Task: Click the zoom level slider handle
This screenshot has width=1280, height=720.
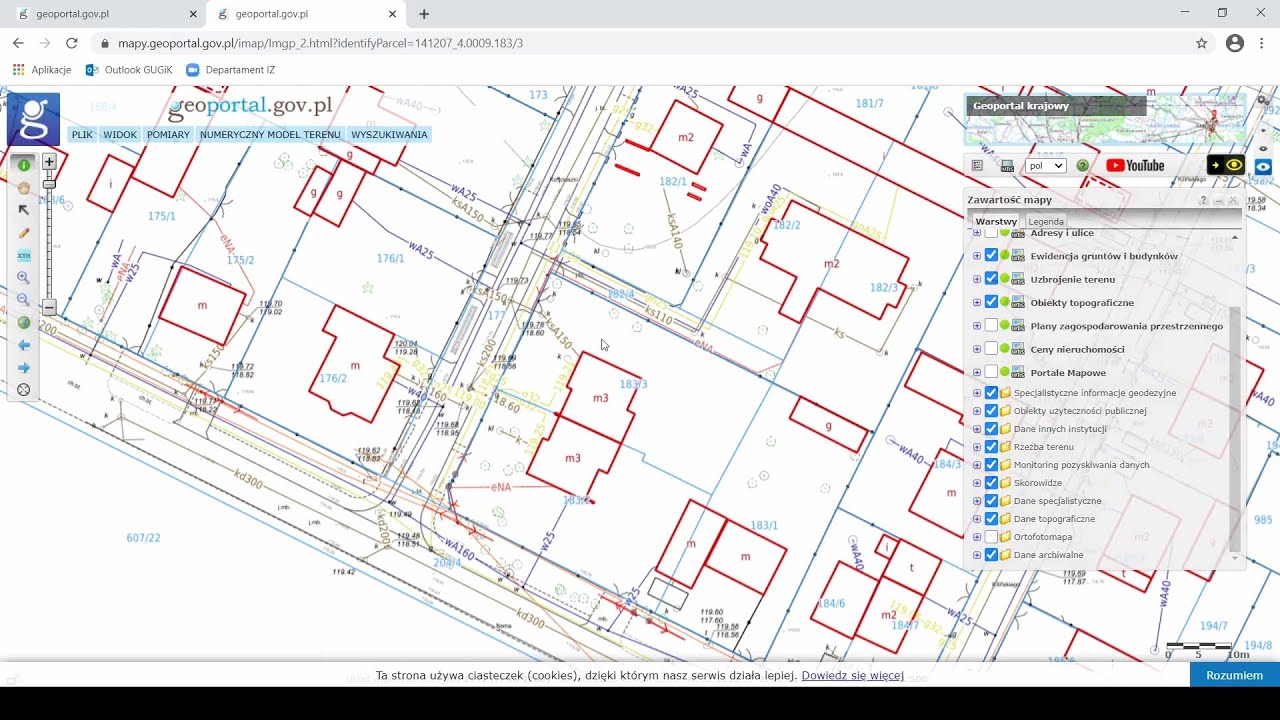Action: 49,184
